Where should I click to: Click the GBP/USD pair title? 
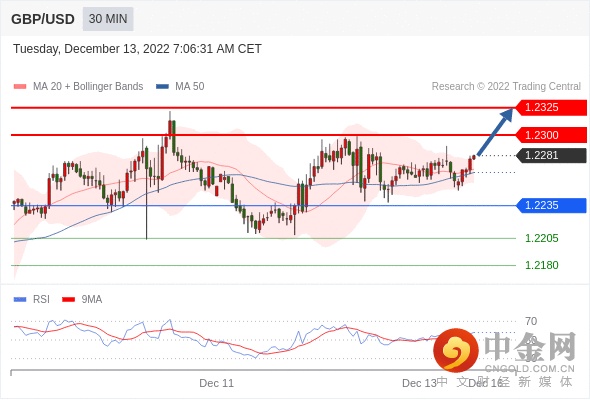click(43, 19)
